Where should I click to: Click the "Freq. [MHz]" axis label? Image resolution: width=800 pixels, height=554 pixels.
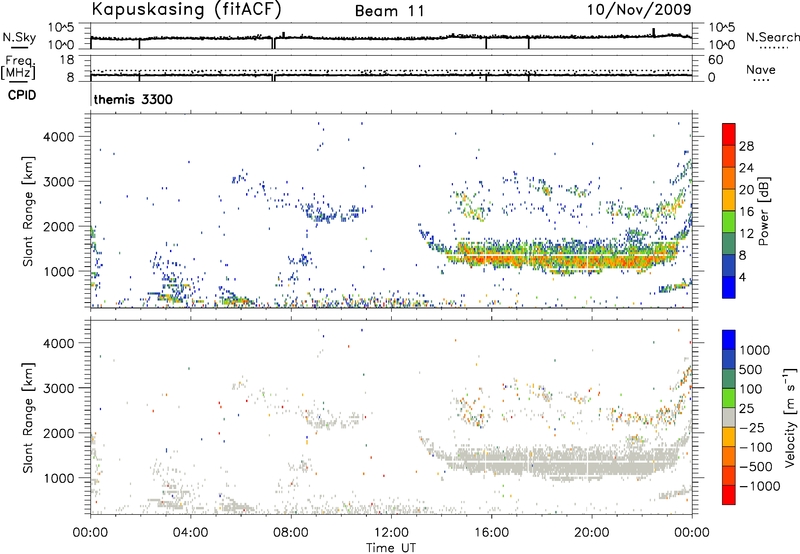tap(19, 67)
